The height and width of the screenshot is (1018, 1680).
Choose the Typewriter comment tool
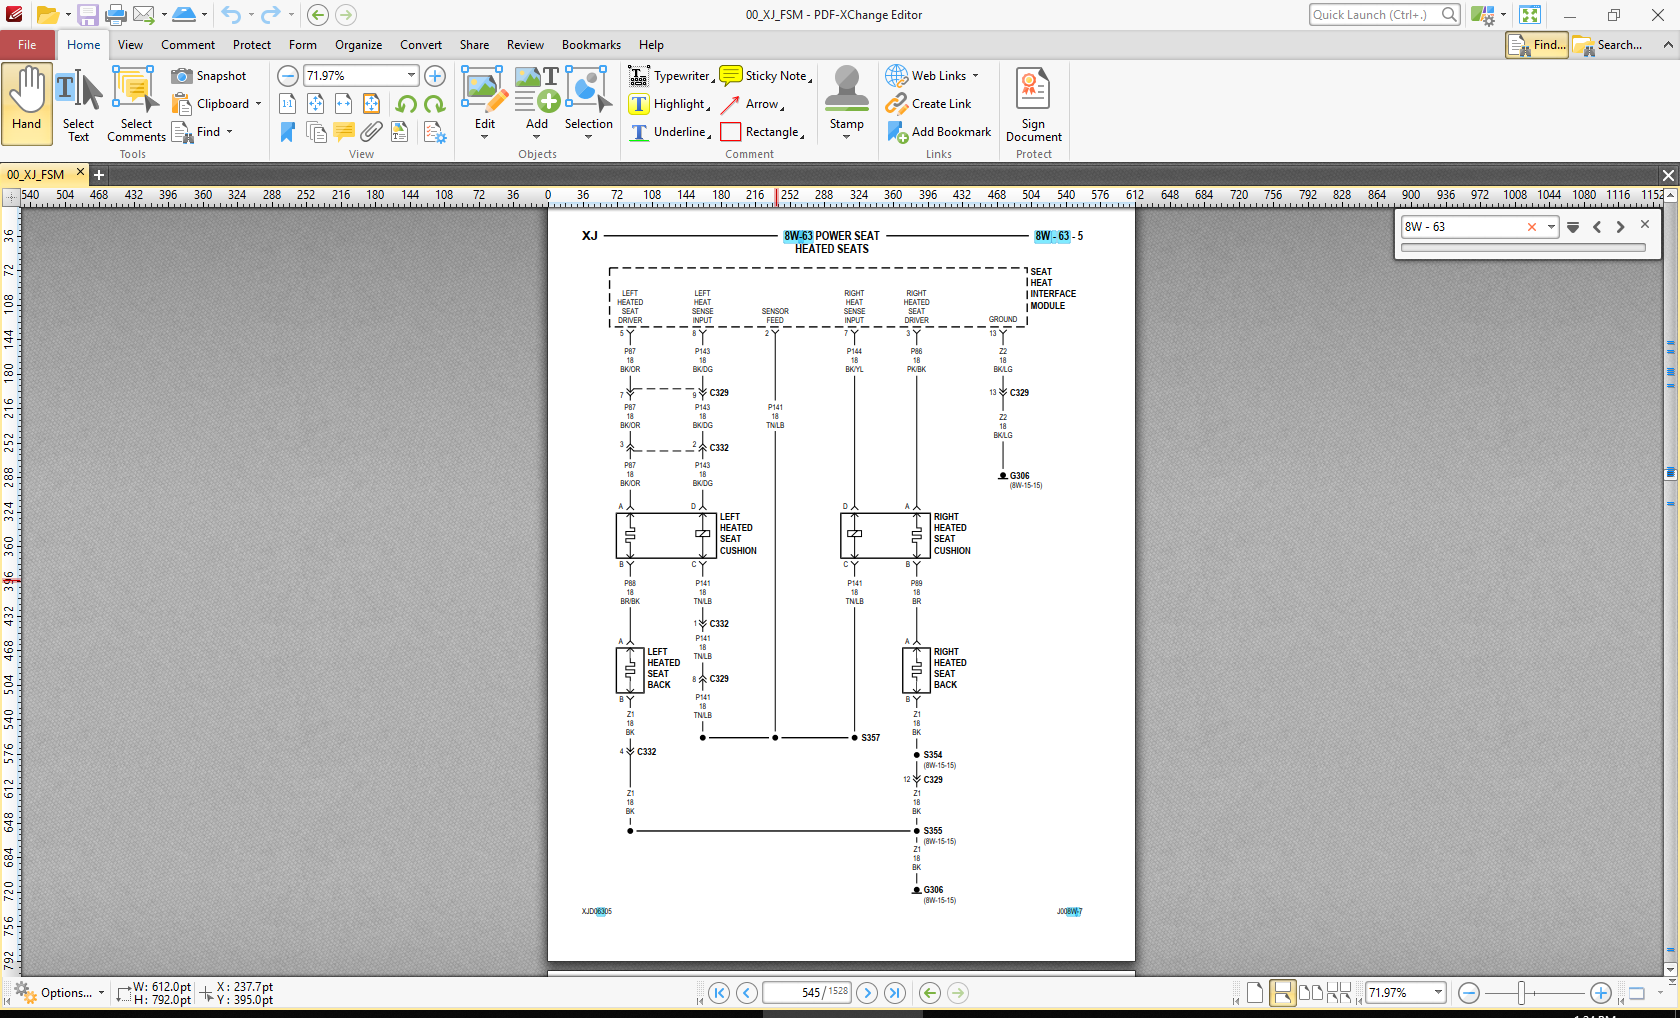click(669, 76)
